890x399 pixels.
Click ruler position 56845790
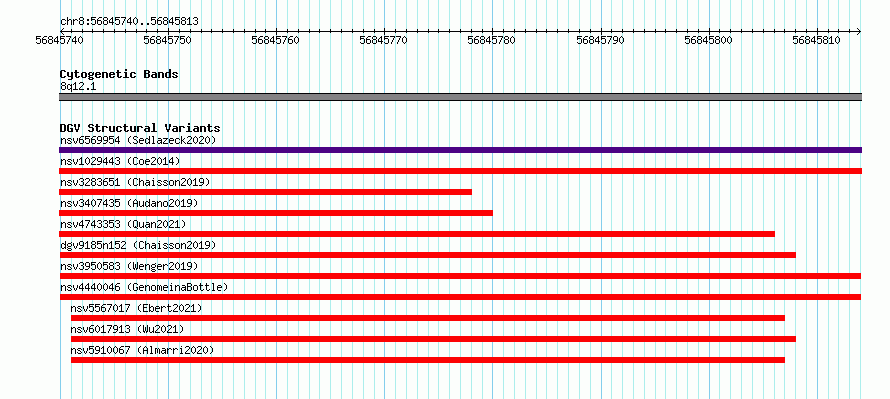600,40
